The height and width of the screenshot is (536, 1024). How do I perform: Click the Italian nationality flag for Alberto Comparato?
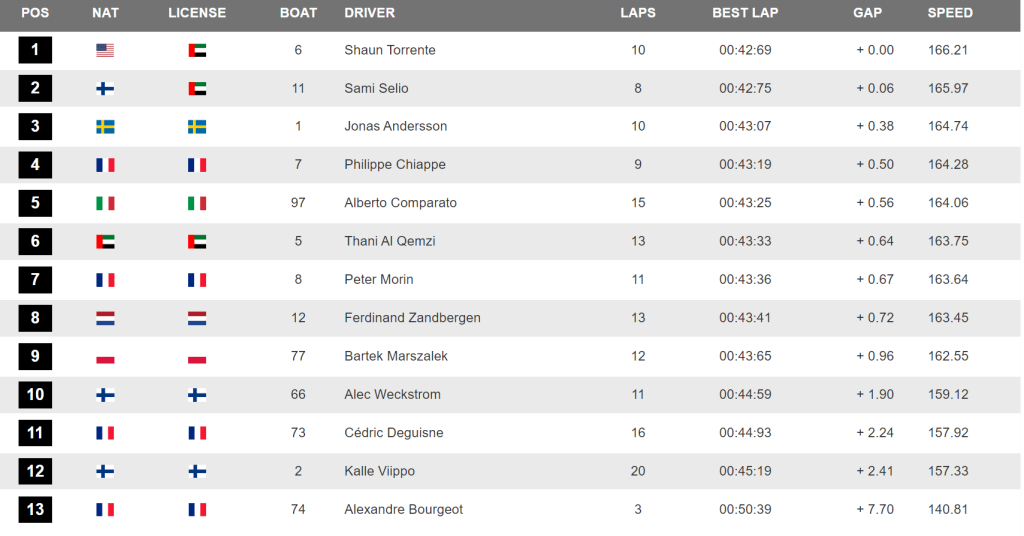pos(105,203)
